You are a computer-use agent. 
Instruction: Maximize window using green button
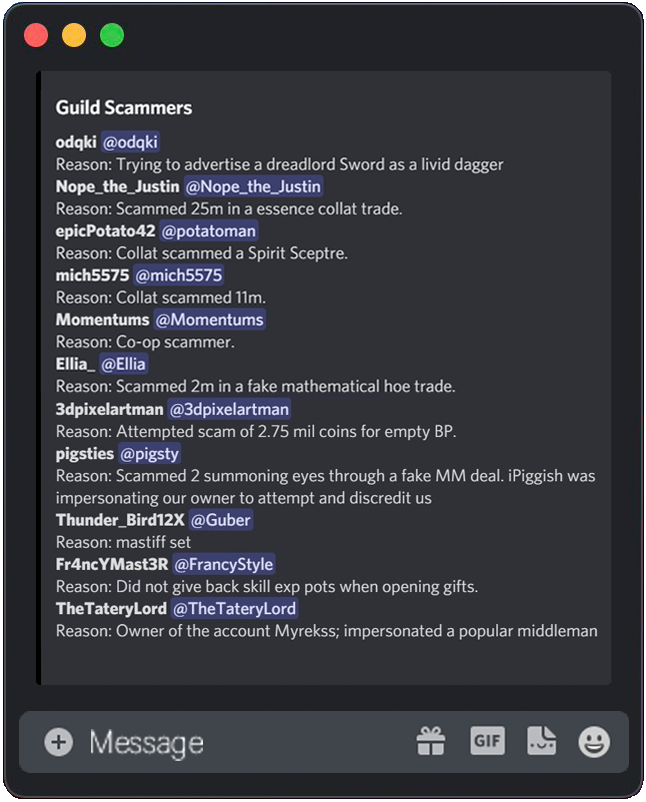point(112,35)
